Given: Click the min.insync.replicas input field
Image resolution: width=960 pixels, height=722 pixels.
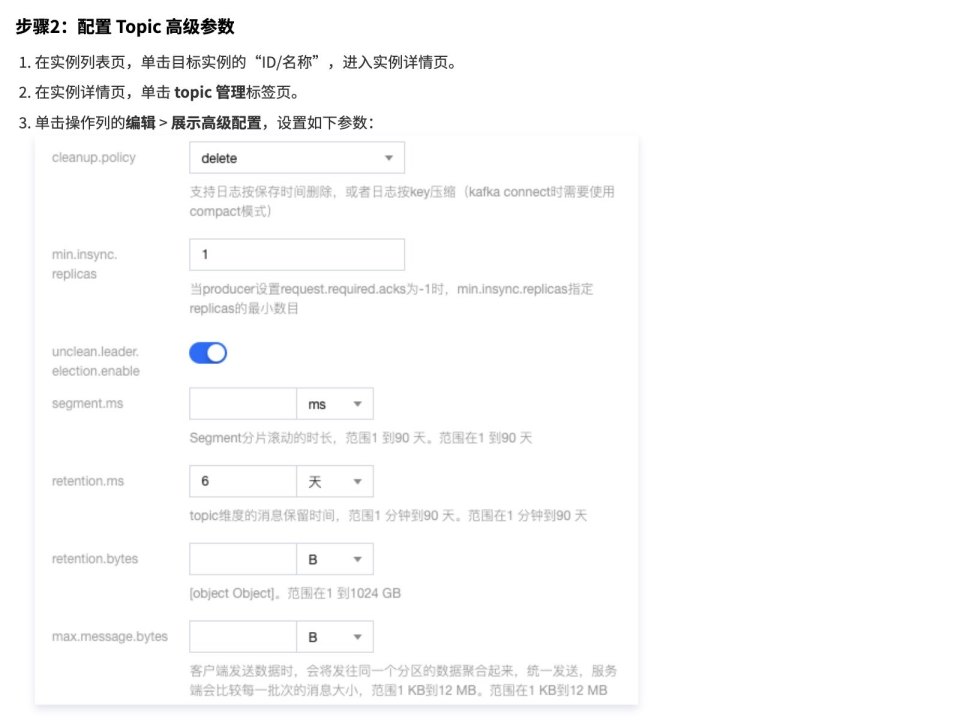Looking at the screenshot, I should [x=296, y=255].
